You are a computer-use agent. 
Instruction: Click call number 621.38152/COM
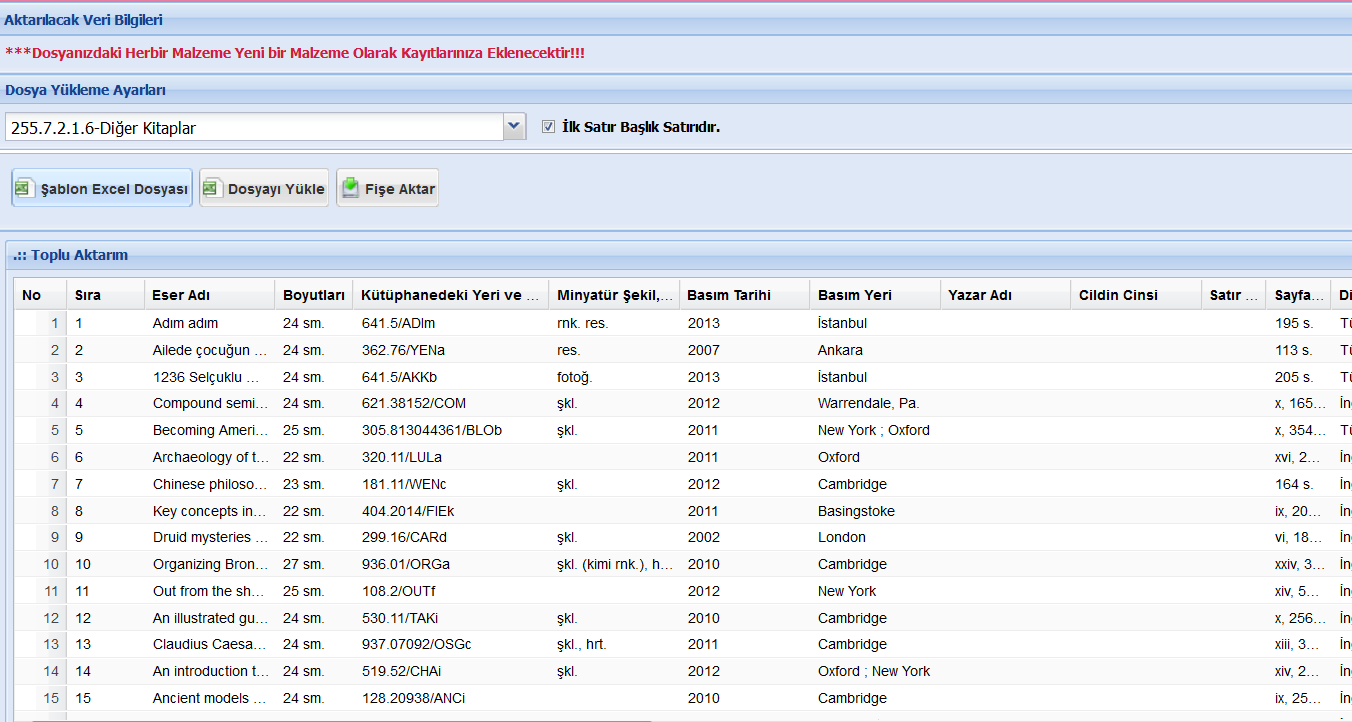click(x=413, y=403)
